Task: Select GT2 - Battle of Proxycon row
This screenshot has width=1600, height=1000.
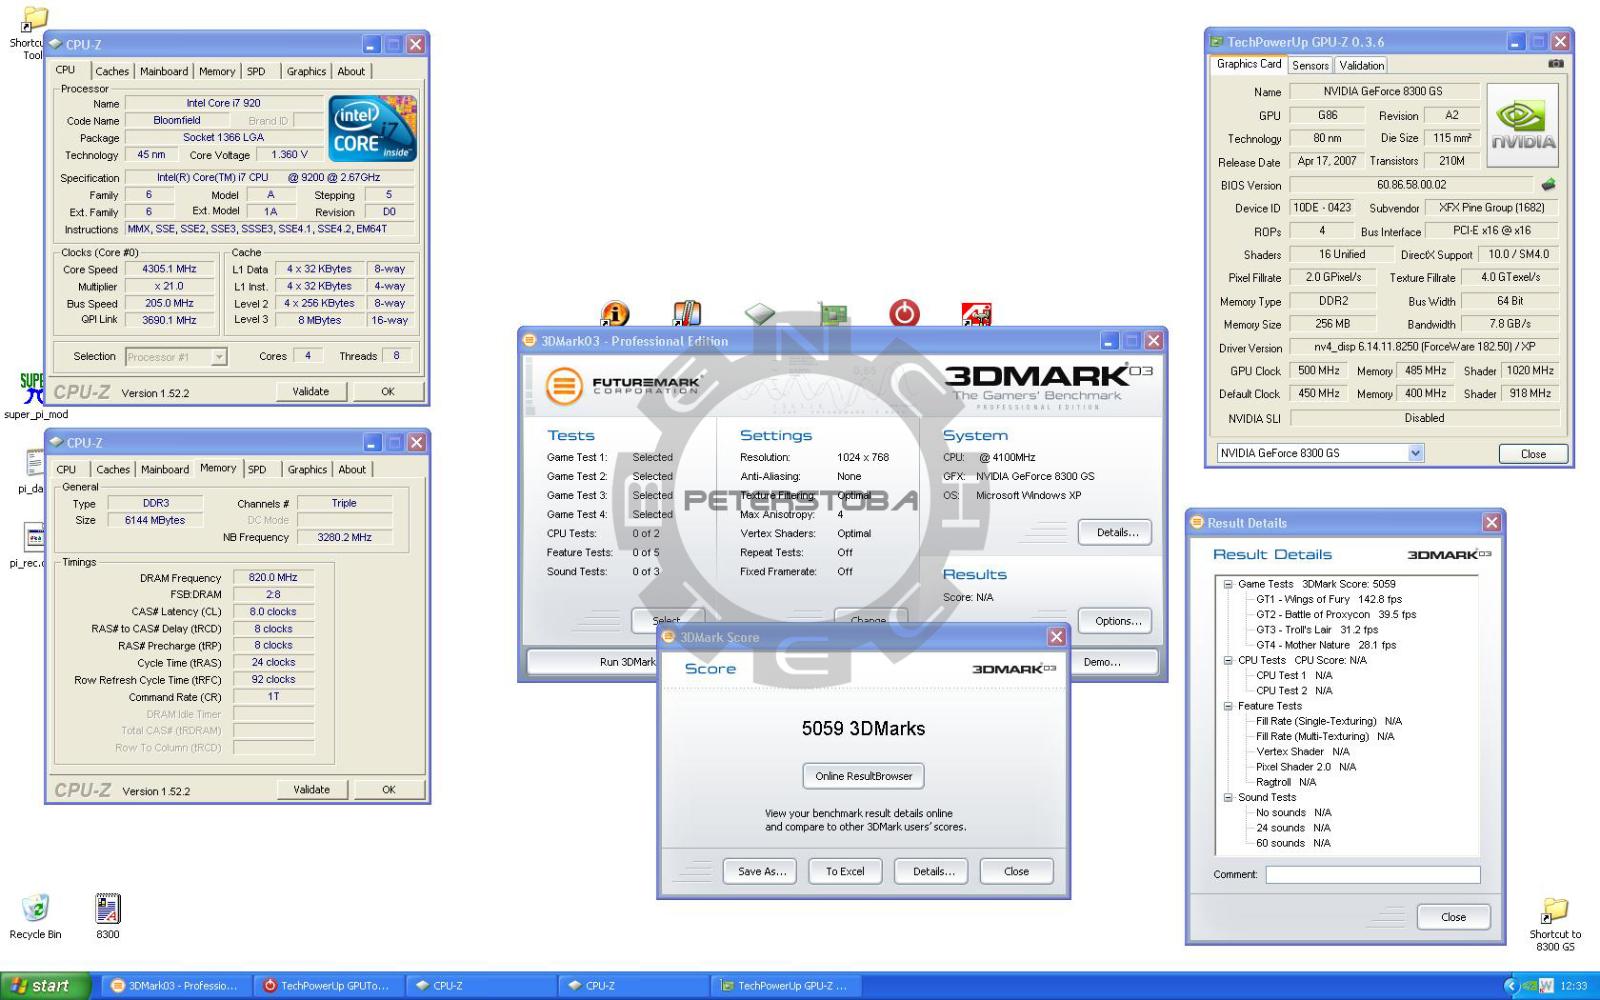Action: tap(1336, 615)
